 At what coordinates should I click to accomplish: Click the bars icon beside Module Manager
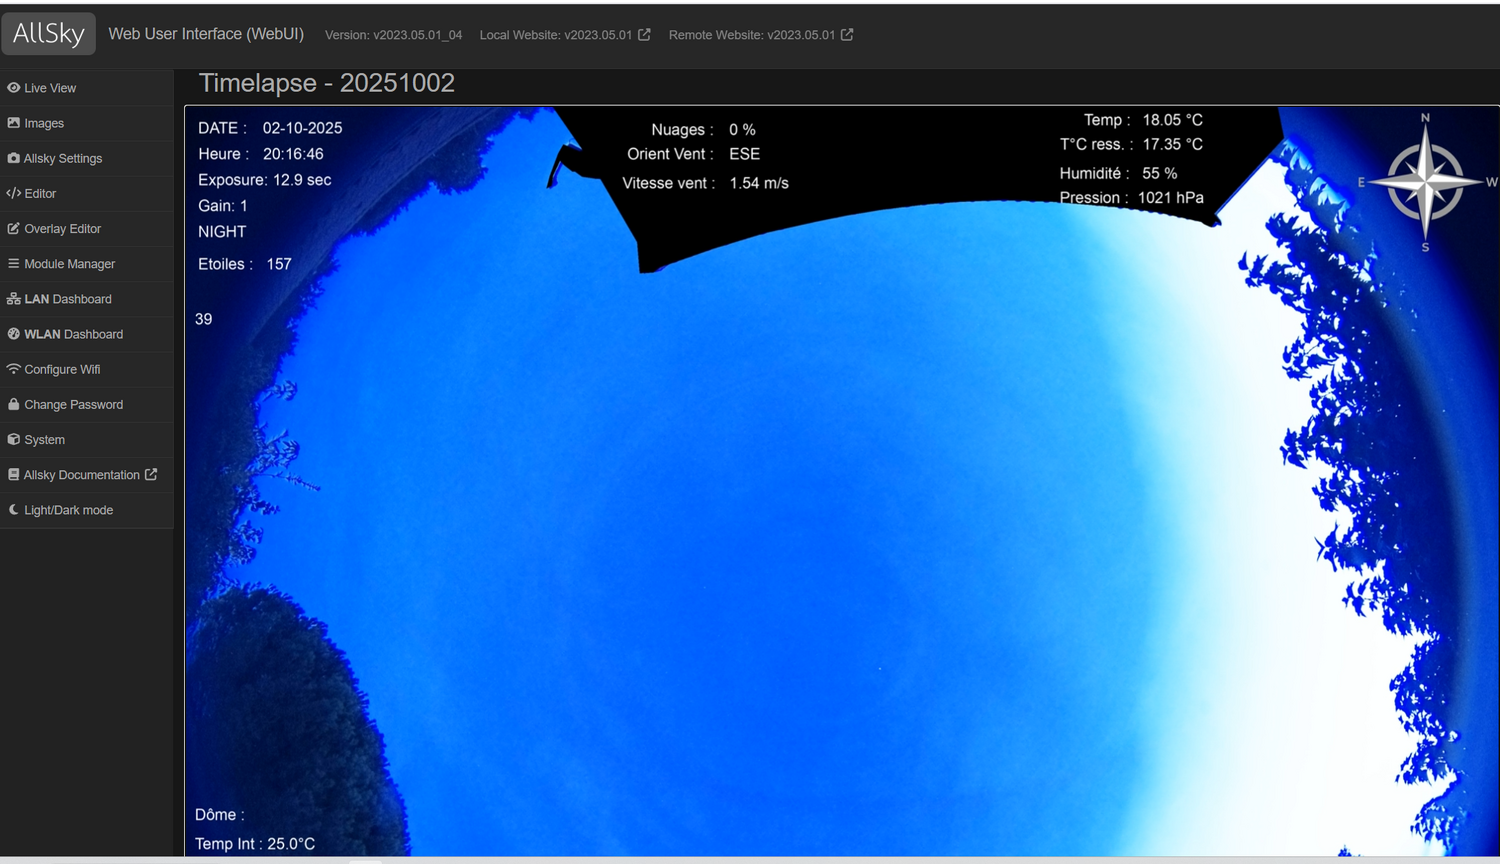[13, 263]
